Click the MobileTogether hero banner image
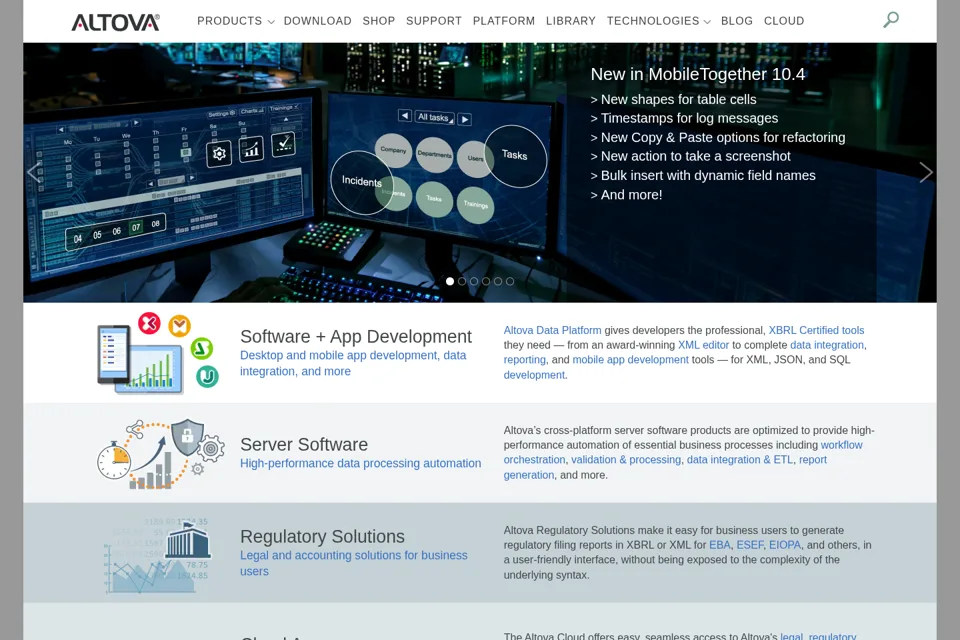The image size is (960, 640). pos(480,172)
